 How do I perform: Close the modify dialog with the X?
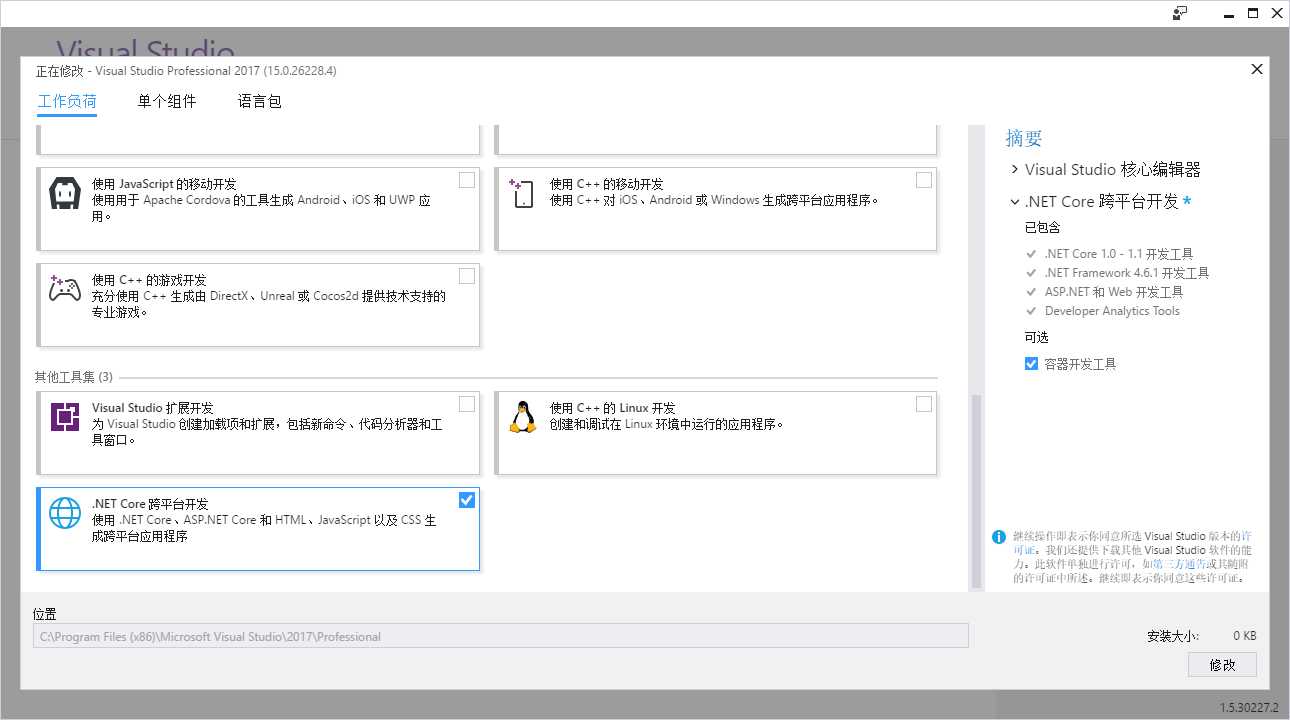pos(1257,69)
